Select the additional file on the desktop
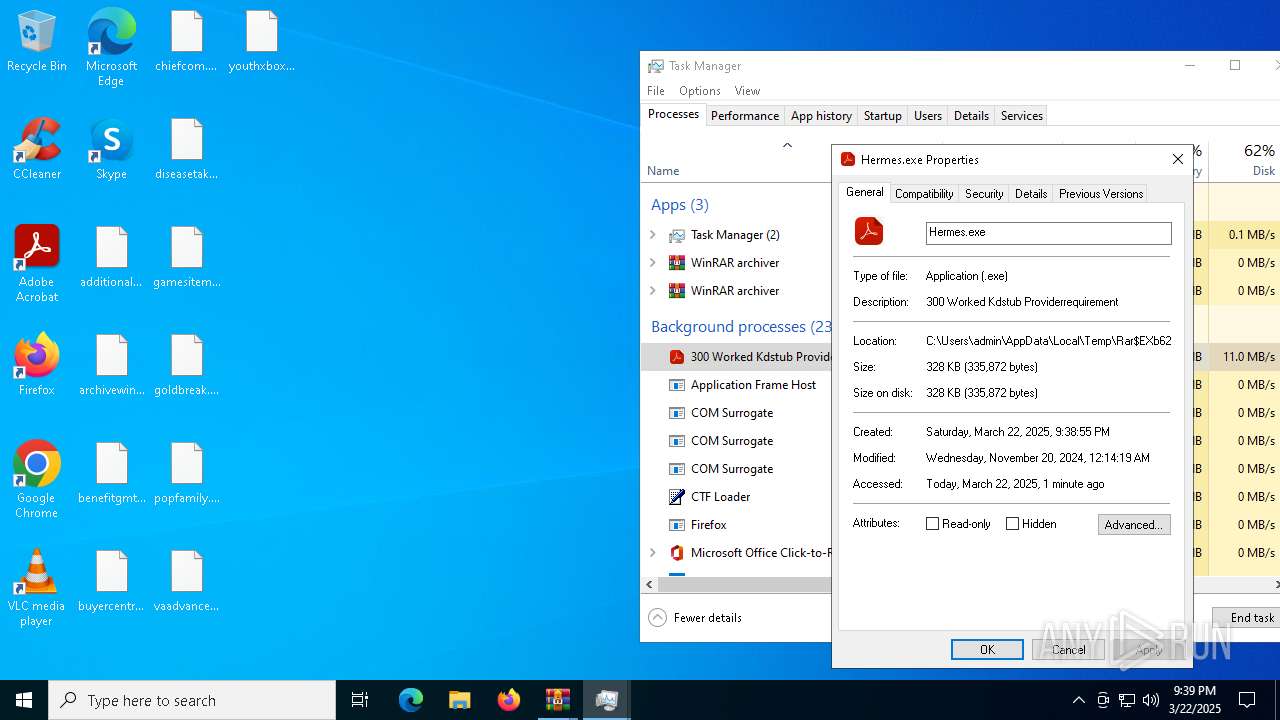 click(111, 258)
